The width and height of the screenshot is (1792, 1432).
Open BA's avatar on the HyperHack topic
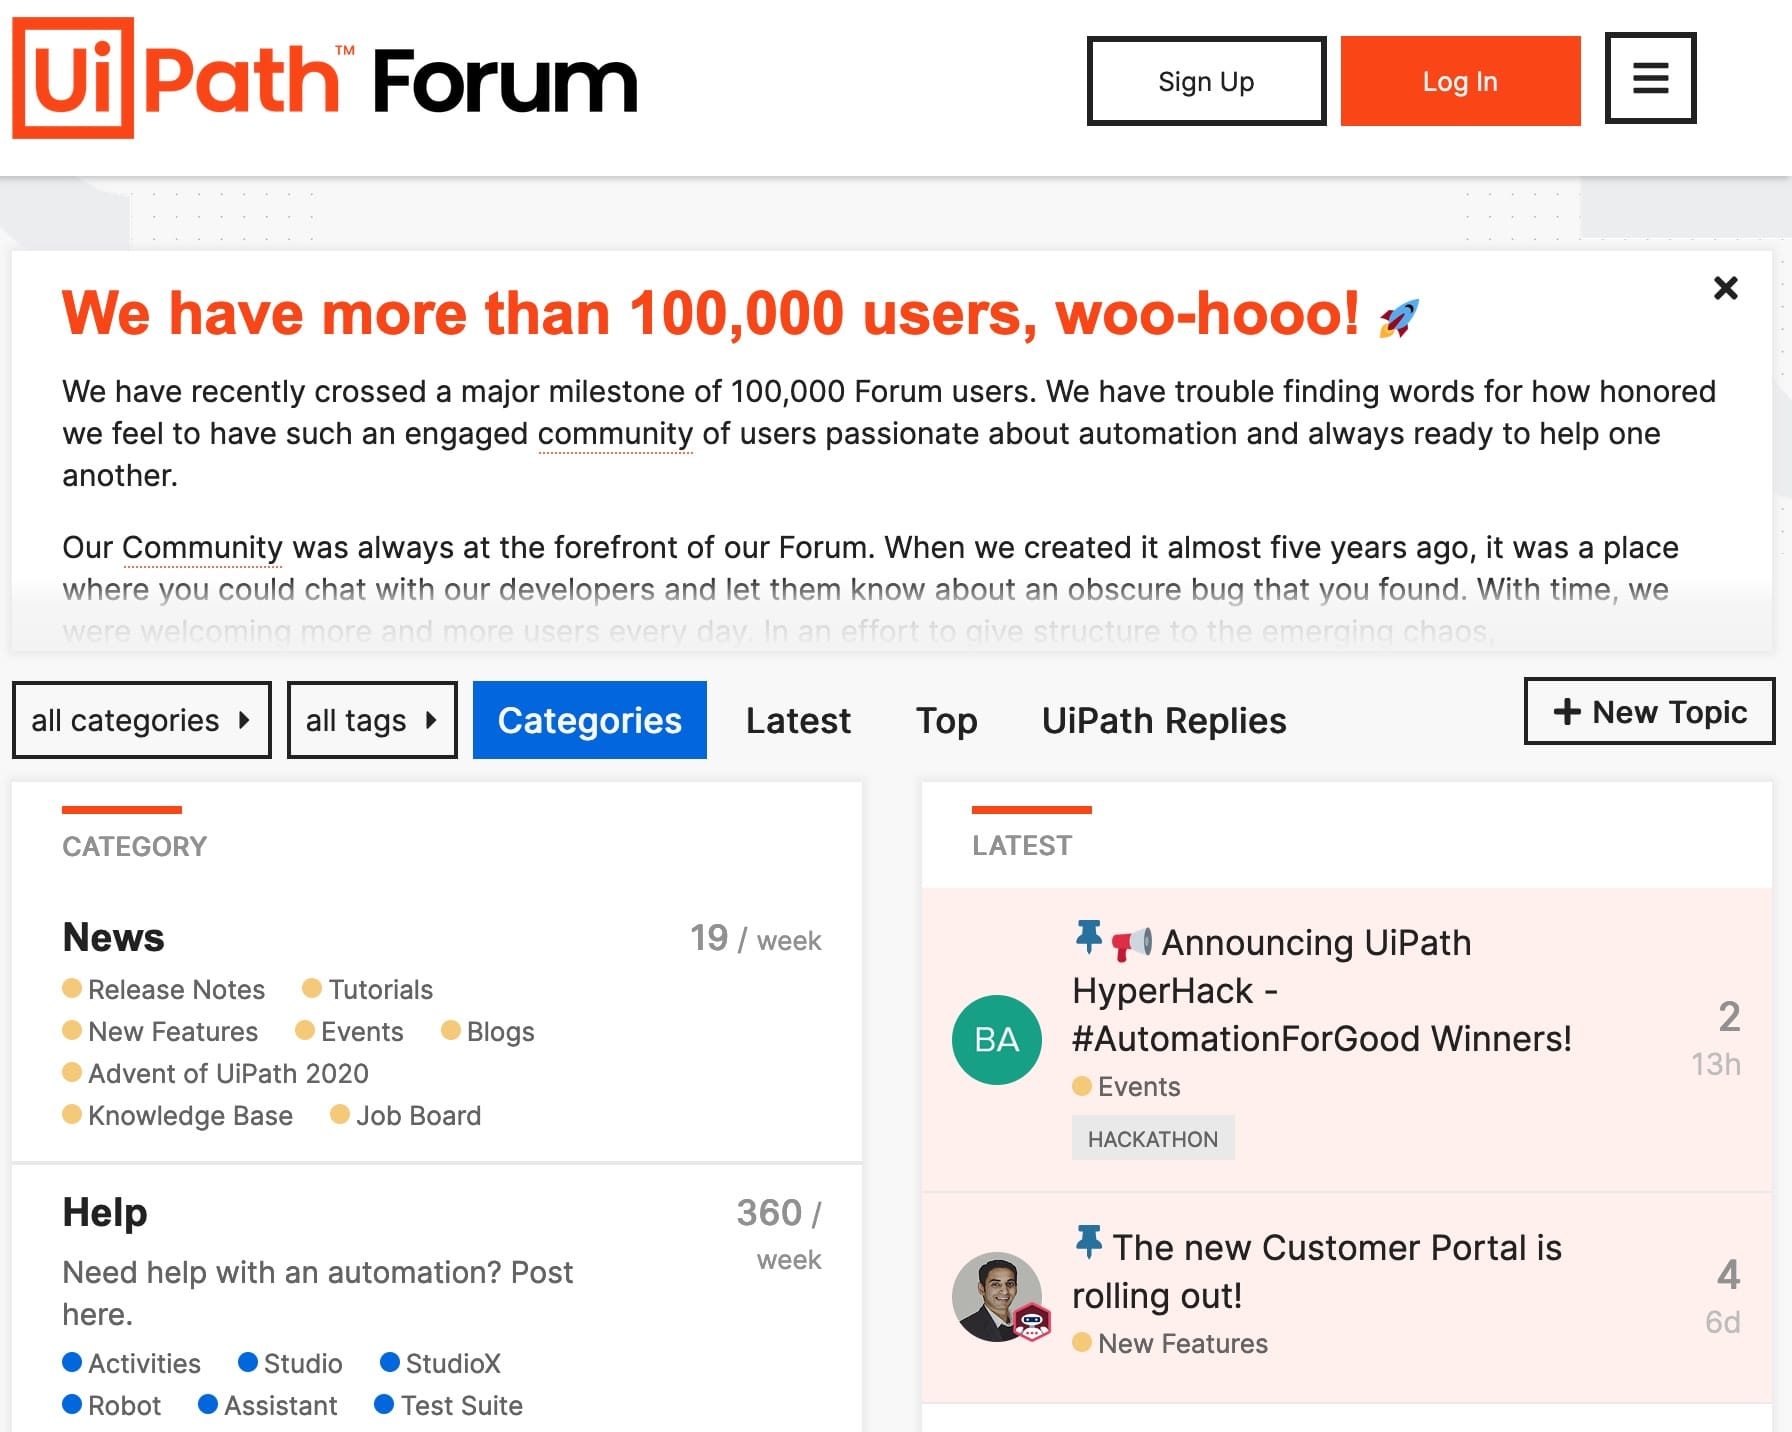(996, 1038)
